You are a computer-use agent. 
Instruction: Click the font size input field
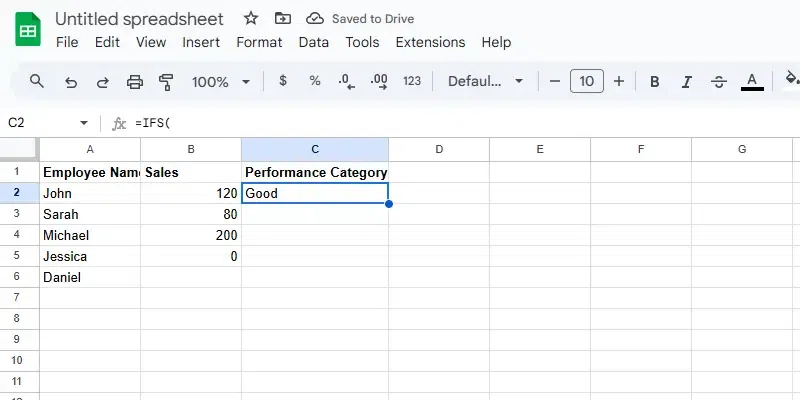tap(587, 82)
